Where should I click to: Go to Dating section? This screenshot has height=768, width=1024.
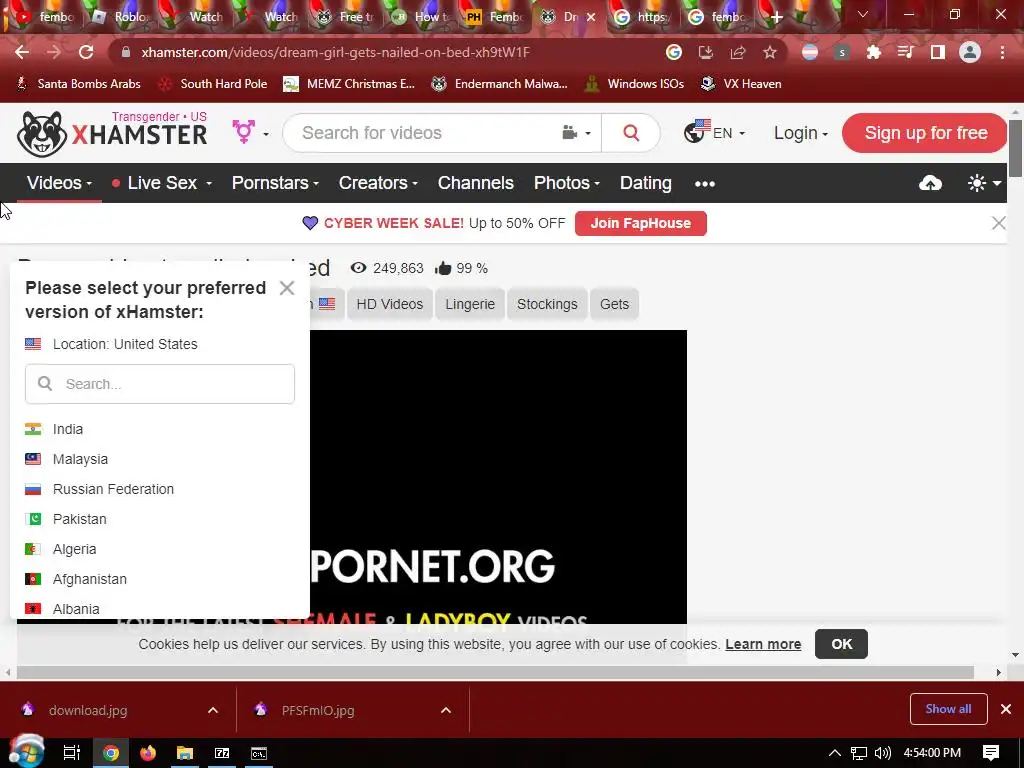click(x=645, y=184)
